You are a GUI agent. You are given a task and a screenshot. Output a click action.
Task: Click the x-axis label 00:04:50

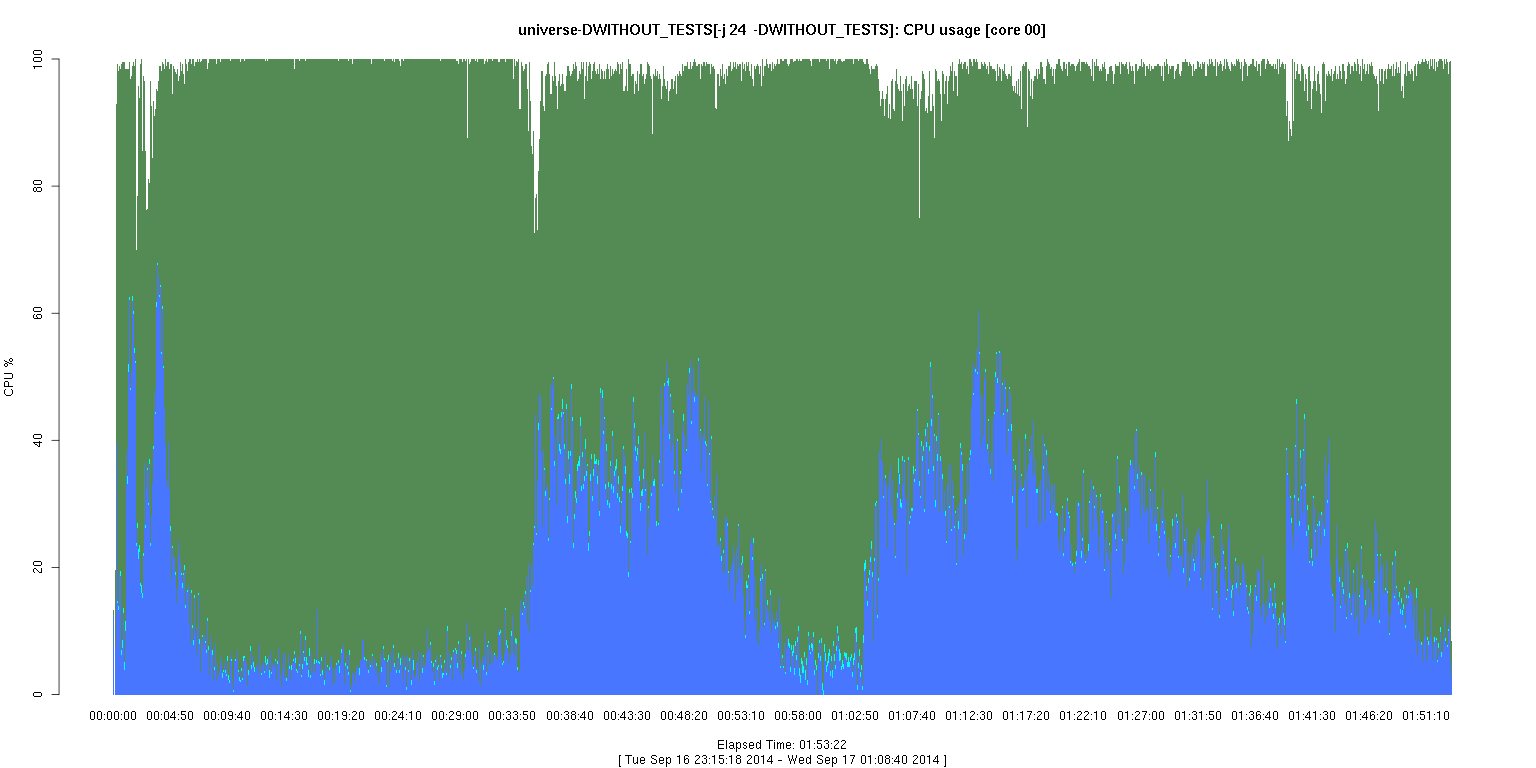click(x=170, y=716)
